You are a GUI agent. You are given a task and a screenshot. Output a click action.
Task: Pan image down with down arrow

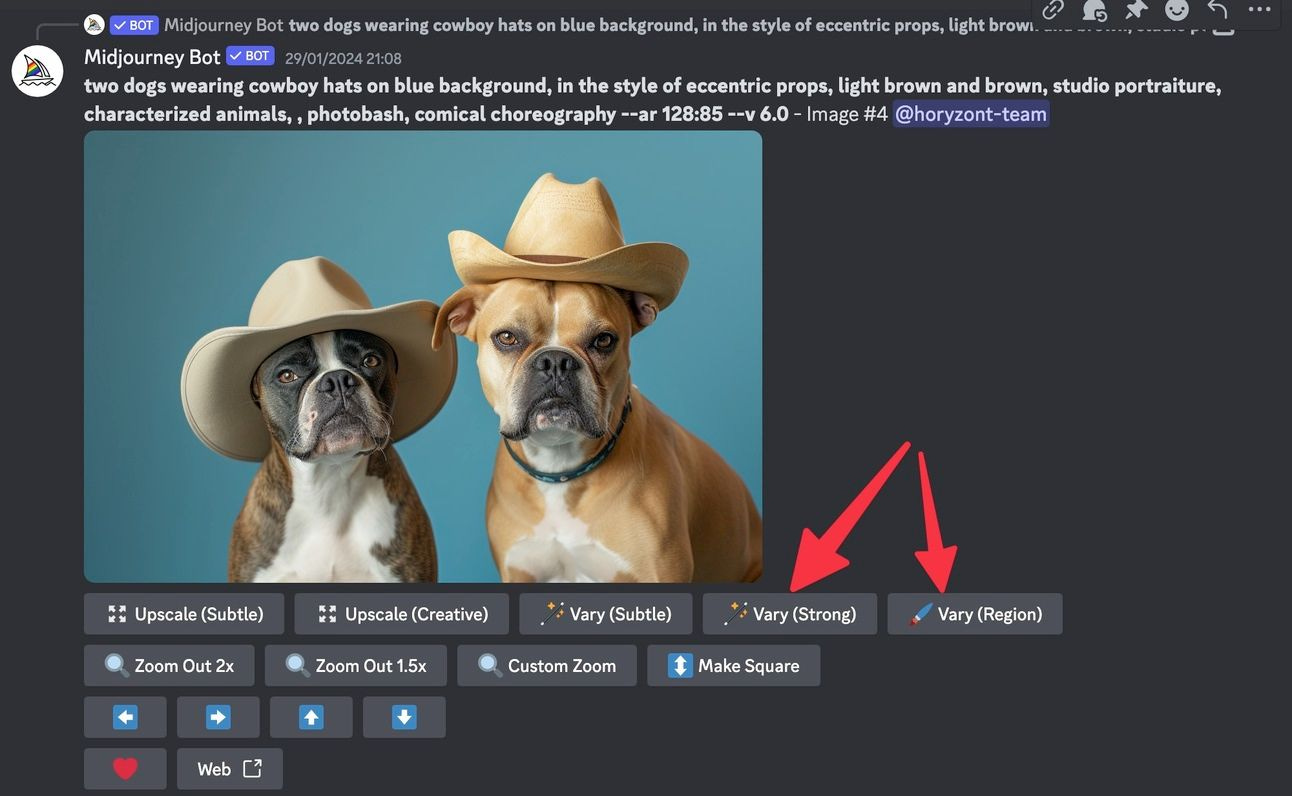(404, 717)
